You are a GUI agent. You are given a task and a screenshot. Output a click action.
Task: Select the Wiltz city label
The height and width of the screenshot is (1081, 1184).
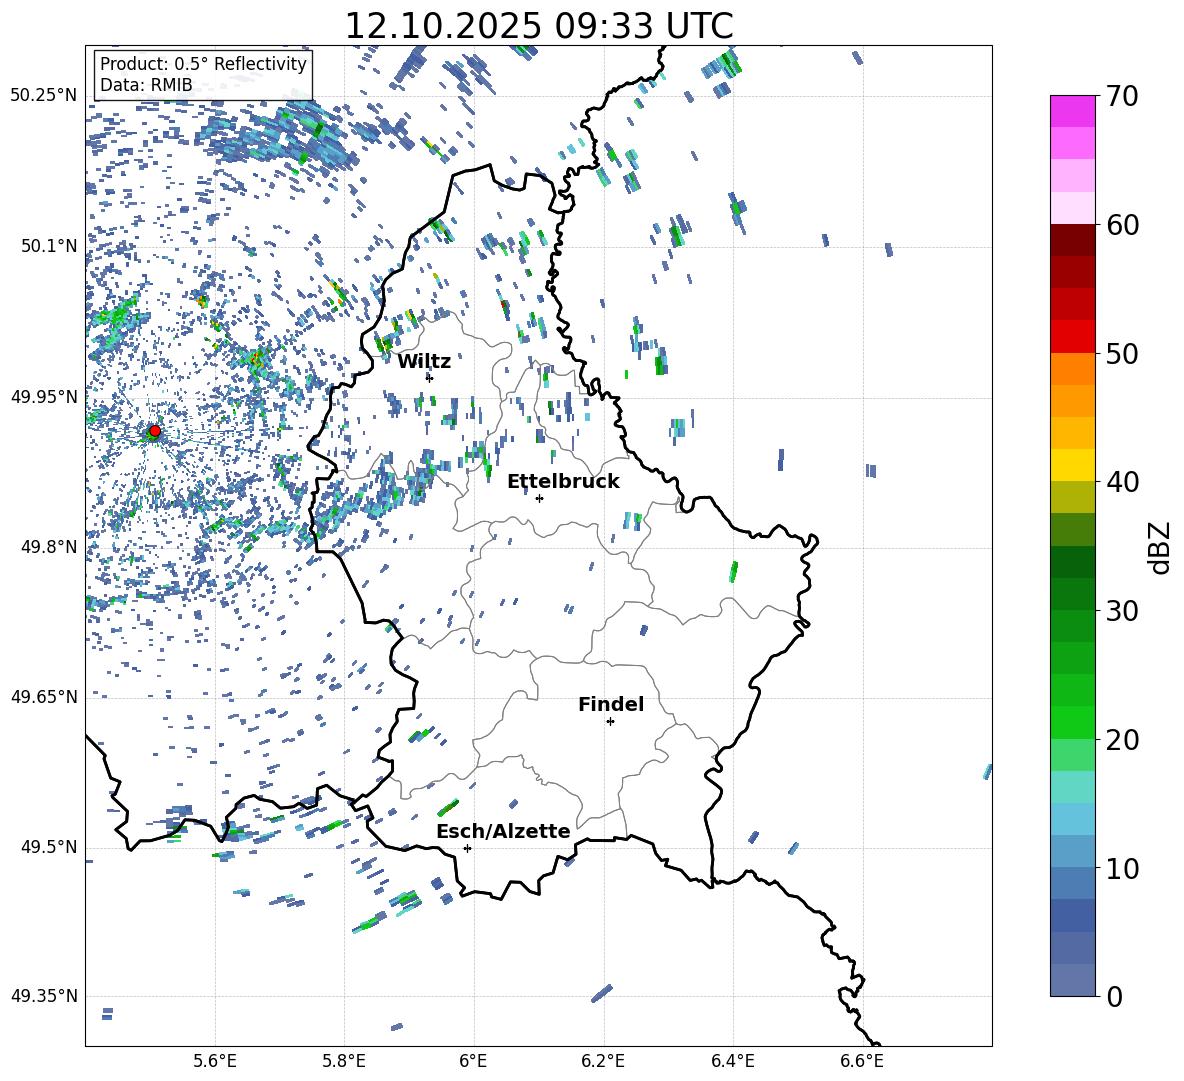click(x=424, y=362)
